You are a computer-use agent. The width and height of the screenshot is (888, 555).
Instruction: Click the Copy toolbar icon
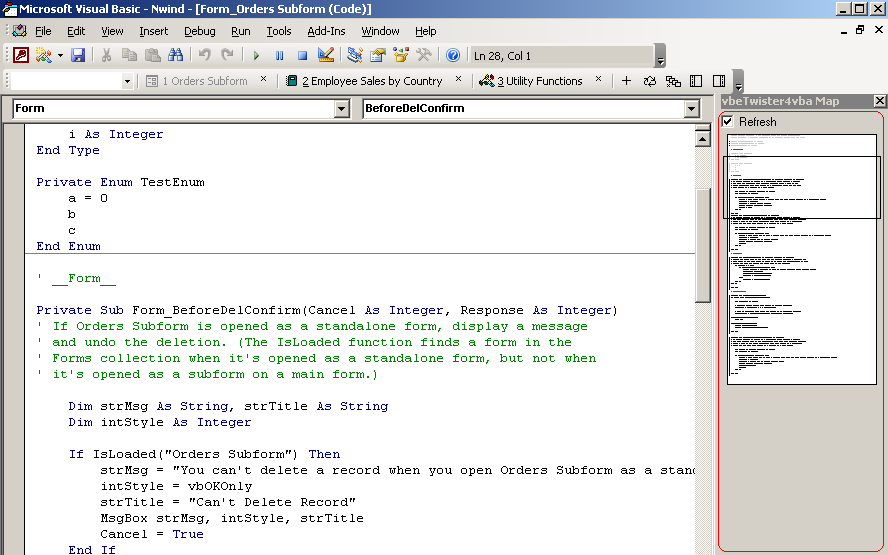[x=130, y=55]
